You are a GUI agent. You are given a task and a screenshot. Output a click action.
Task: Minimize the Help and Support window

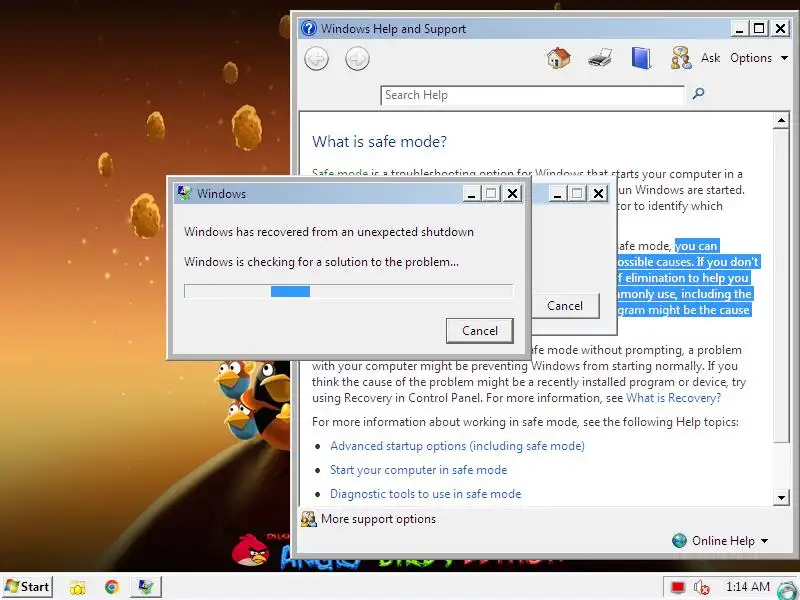tap(739, 28)
